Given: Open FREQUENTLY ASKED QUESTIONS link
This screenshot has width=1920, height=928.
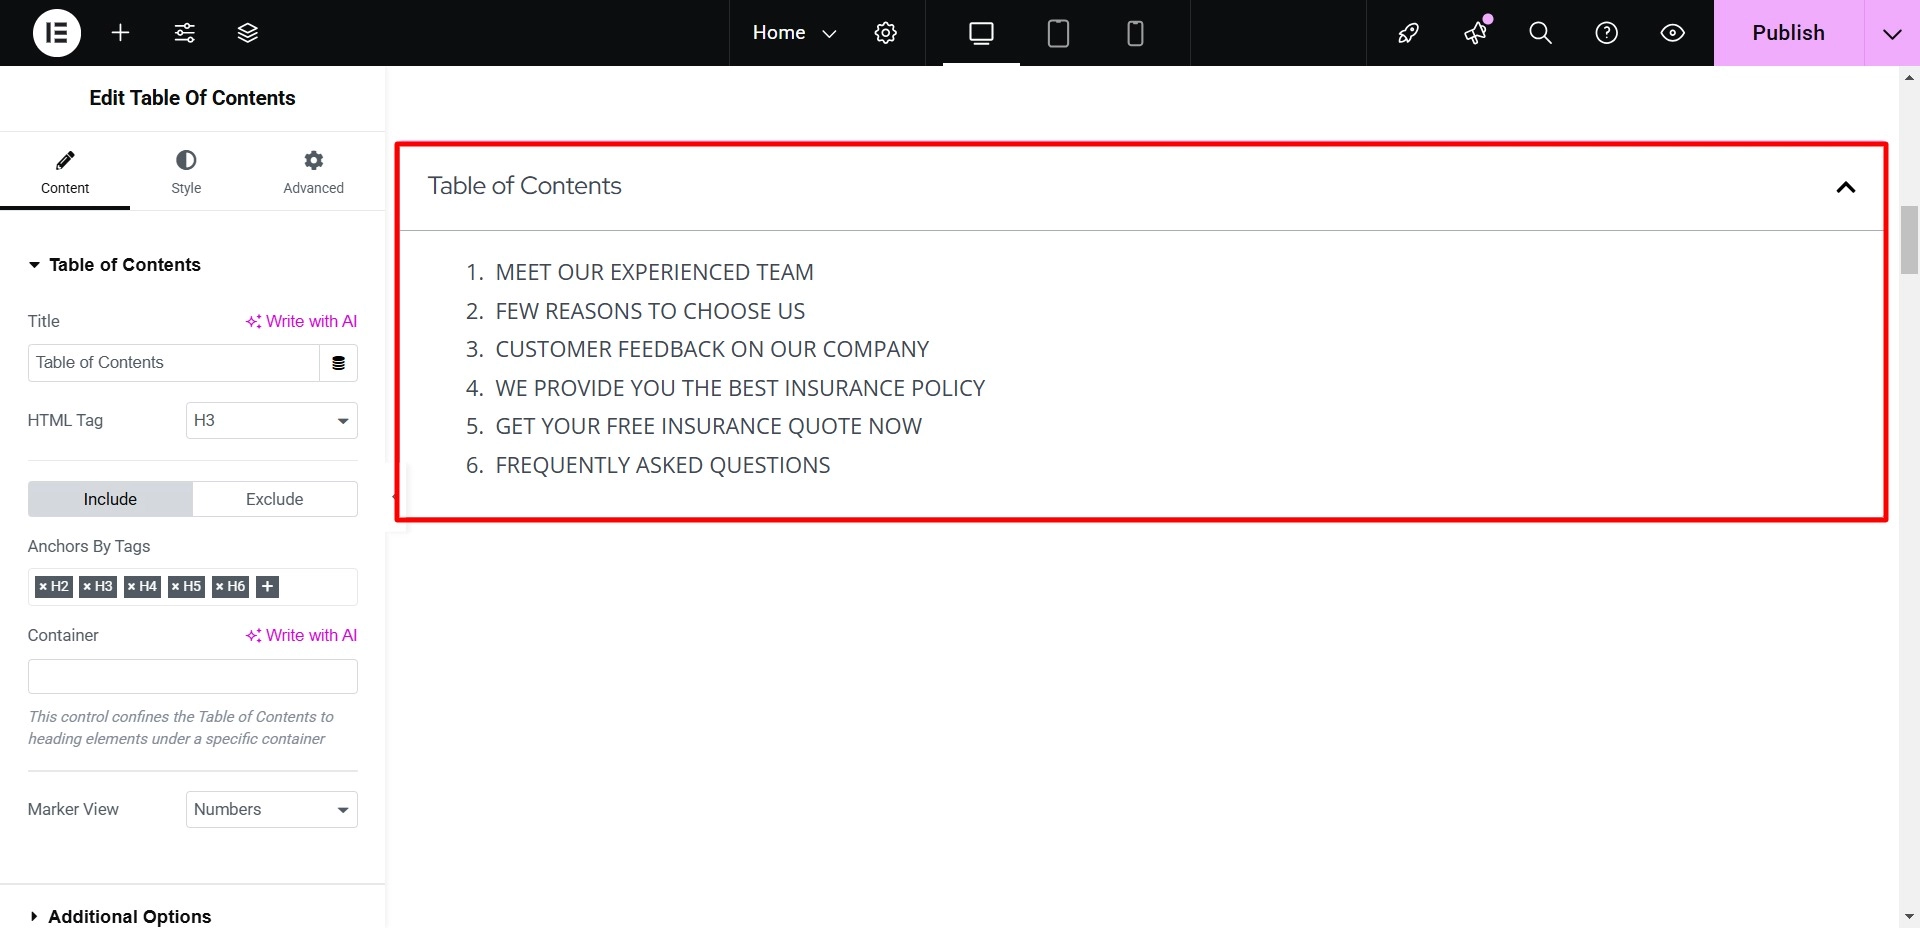Looking at the screenshot, I should [x=663, y=465].
